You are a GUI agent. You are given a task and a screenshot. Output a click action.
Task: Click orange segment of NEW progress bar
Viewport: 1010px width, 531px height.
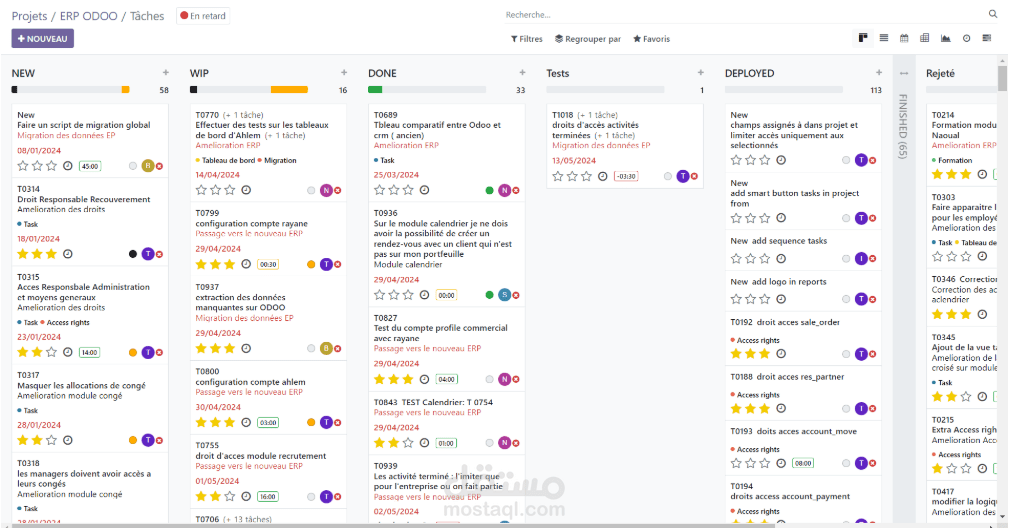click(126, 90)
